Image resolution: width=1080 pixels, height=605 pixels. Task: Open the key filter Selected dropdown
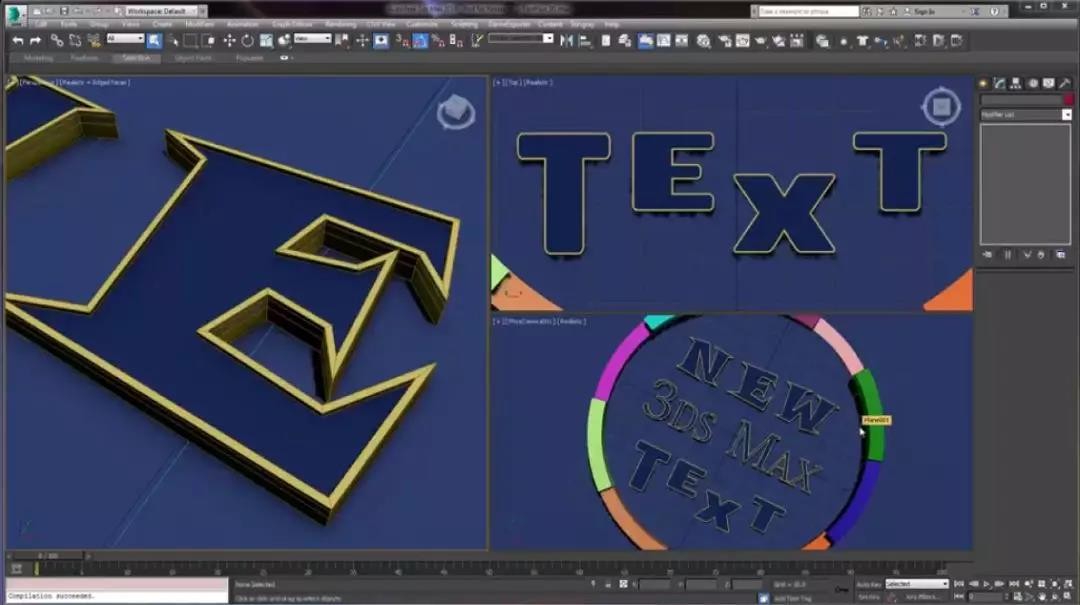click(917, 584)
